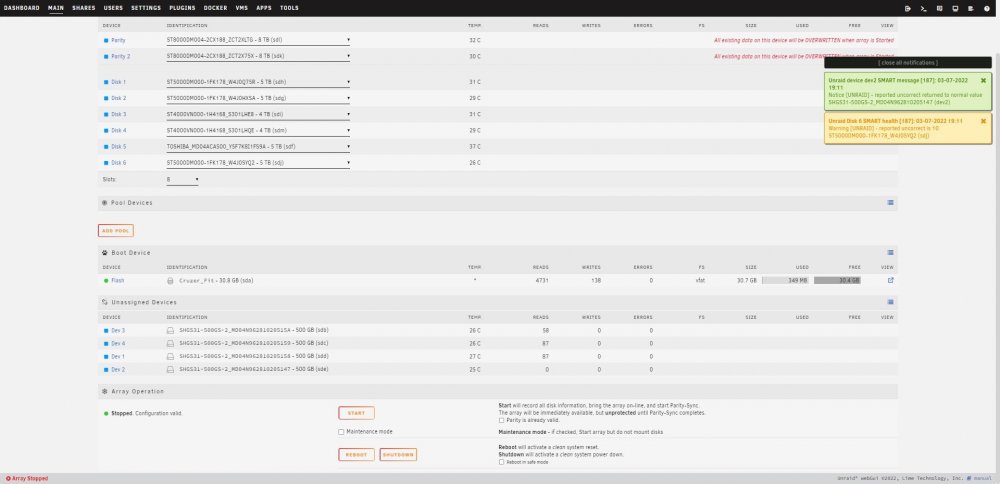Click the feedback icon in top bar
The image size is (1000, 484).
pyautogui.click(x=939, y=8)
